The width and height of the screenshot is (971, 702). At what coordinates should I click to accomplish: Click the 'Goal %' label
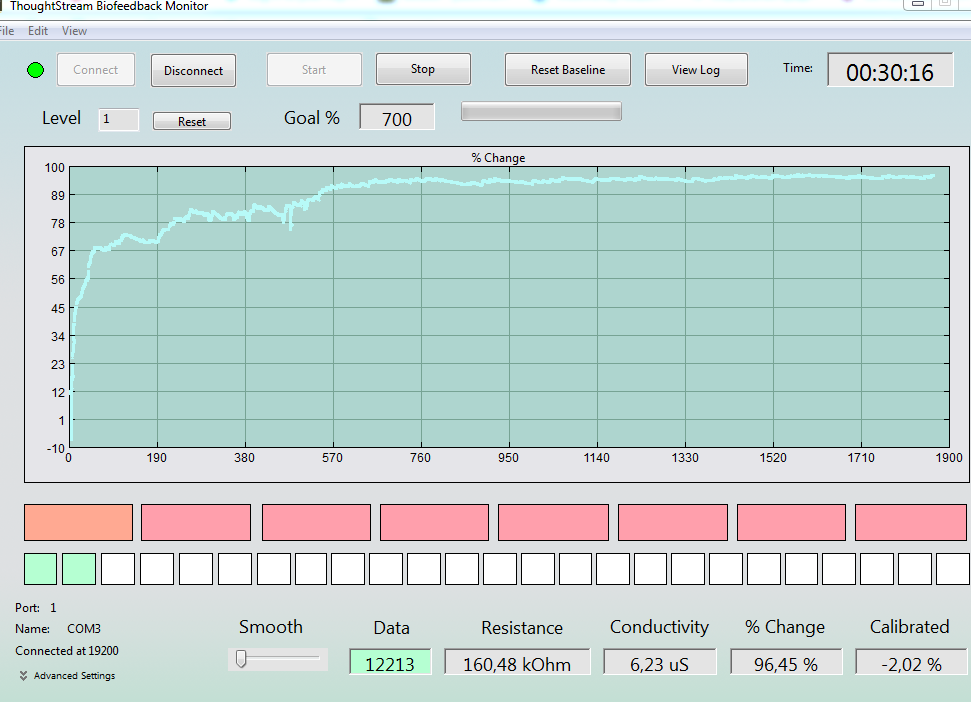click(x=311, y=118)
